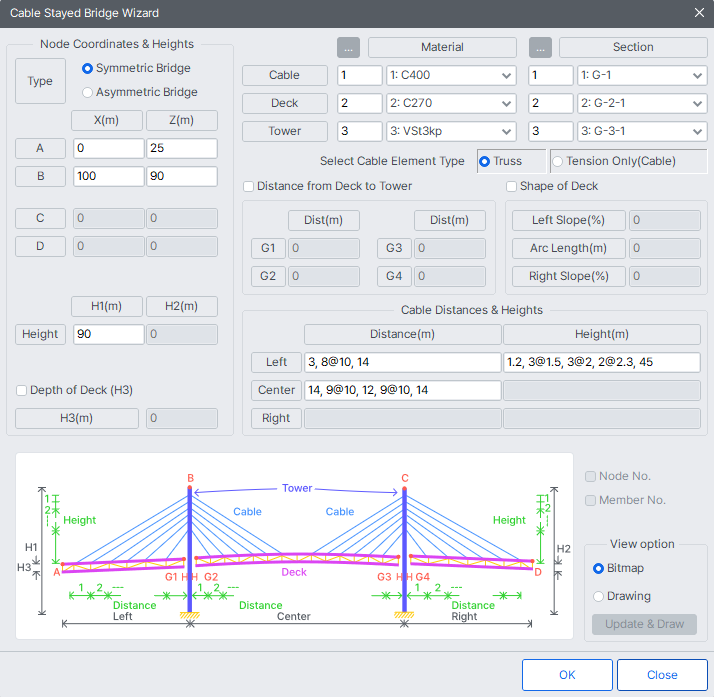The image size is (714, 697).
Task: Click the ellipsis button beside Section
Action: (x=539, y=47)
